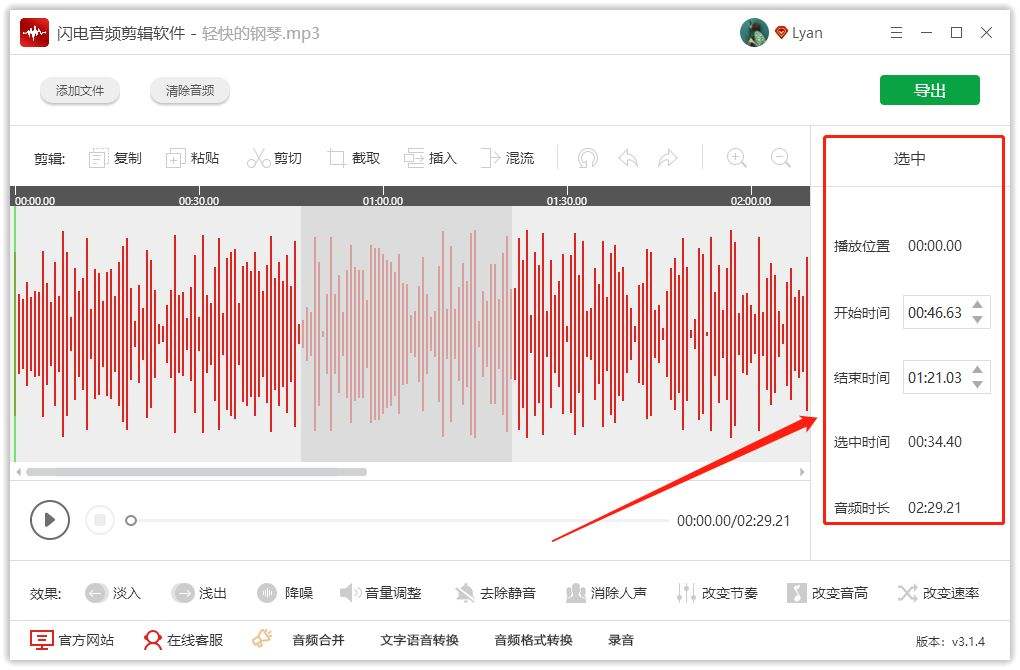Click the 淡入 fade-in effect icon
This screenshot has width=1020, height=670.
tap(95, 592)
